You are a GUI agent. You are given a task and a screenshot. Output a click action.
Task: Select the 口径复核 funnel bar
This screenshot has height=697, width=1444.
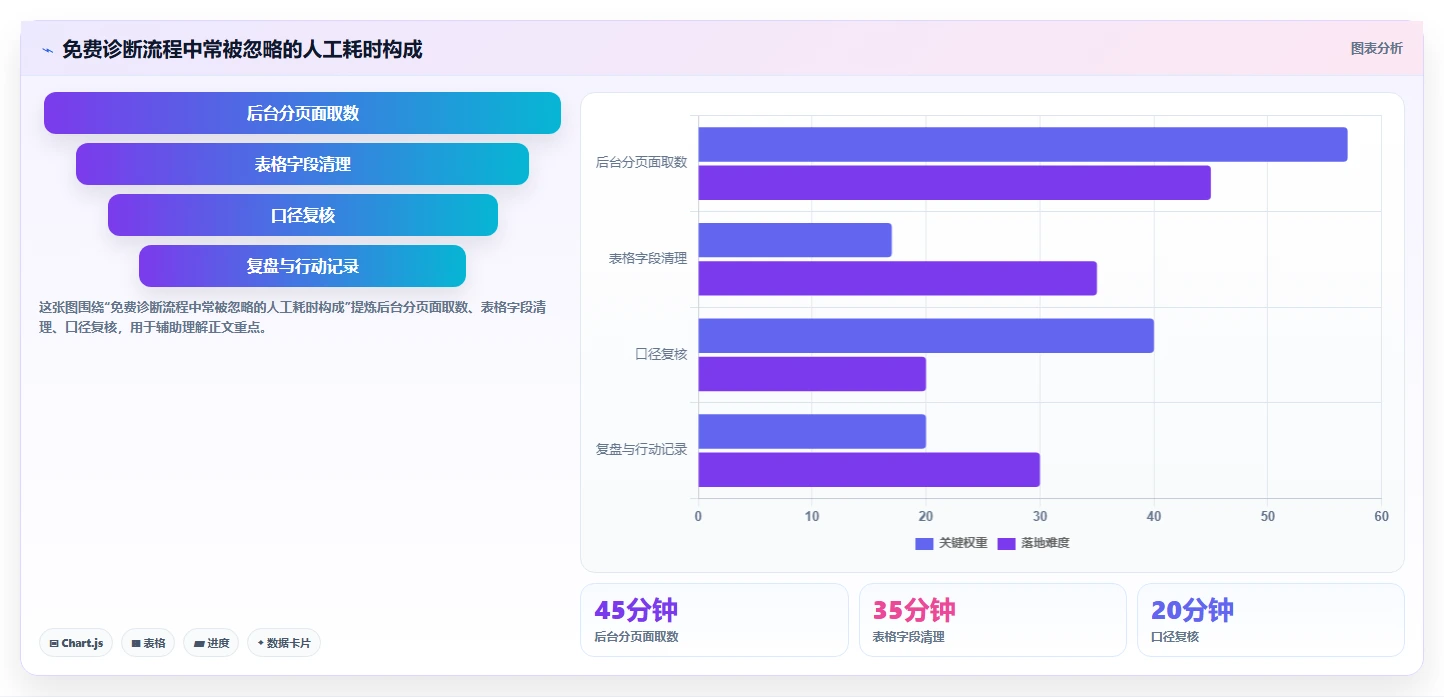point(302,215)
